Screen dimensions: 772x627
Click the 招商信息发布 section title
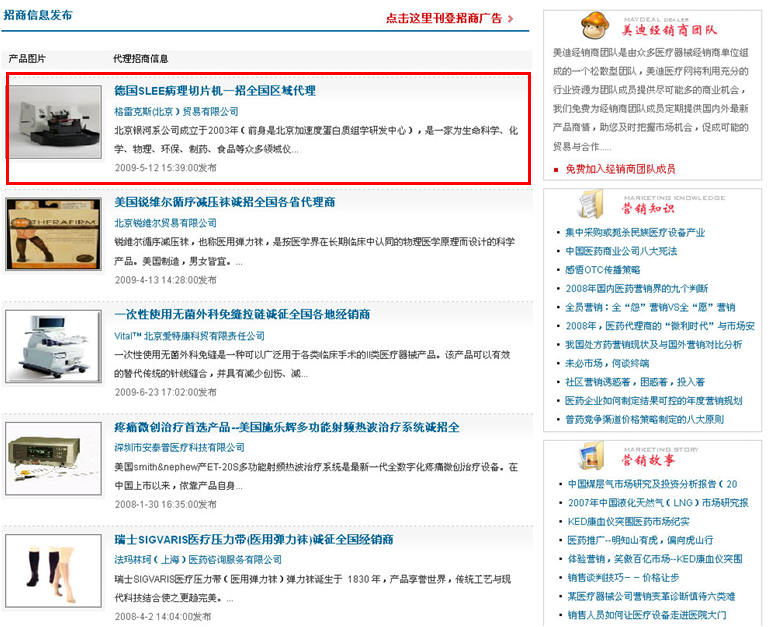tap(38, 15)
